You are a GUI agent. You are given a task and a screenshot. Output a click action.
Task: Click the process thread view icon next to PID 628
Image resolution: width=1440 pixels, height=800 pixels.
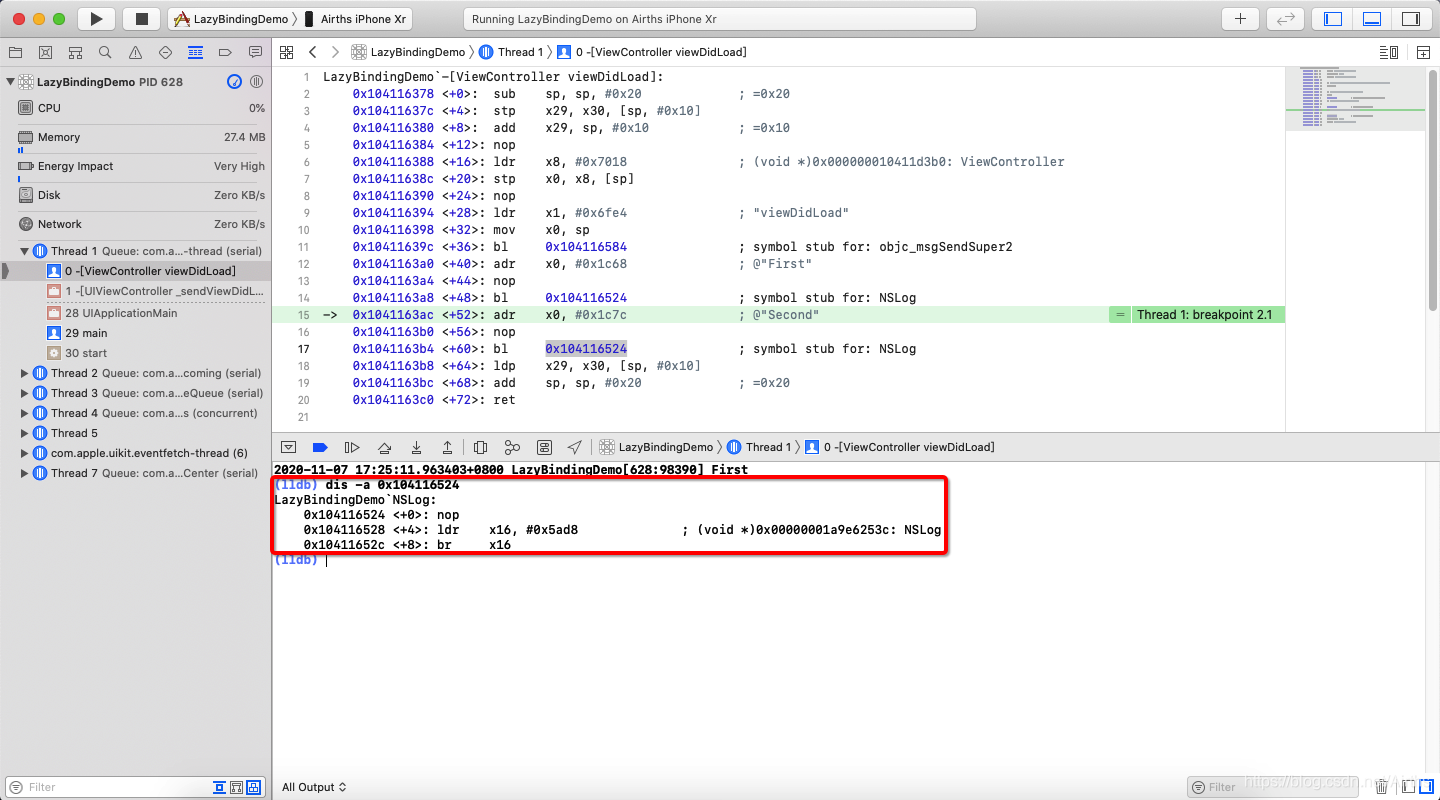tap(256, 82)
